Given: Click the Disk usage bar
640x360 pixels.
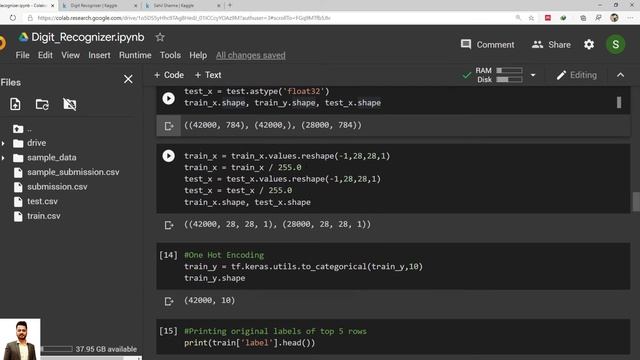Looking at the screenshot, I should click(x=509, y=80).
